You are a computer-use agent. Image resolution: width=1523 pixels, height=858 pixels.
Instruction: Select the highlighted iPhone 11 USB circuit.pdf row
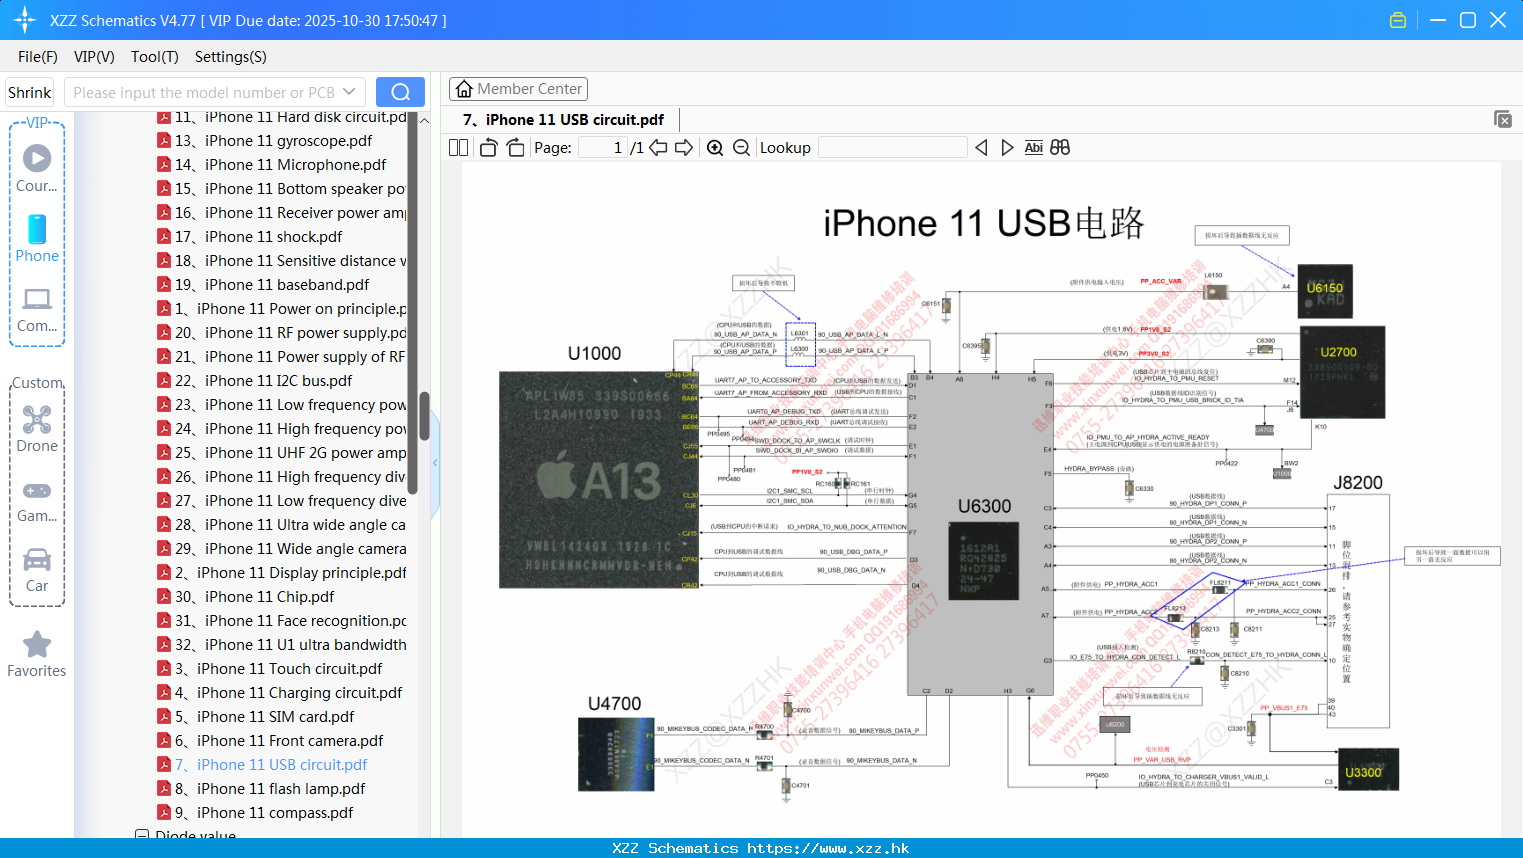point(262,765)
